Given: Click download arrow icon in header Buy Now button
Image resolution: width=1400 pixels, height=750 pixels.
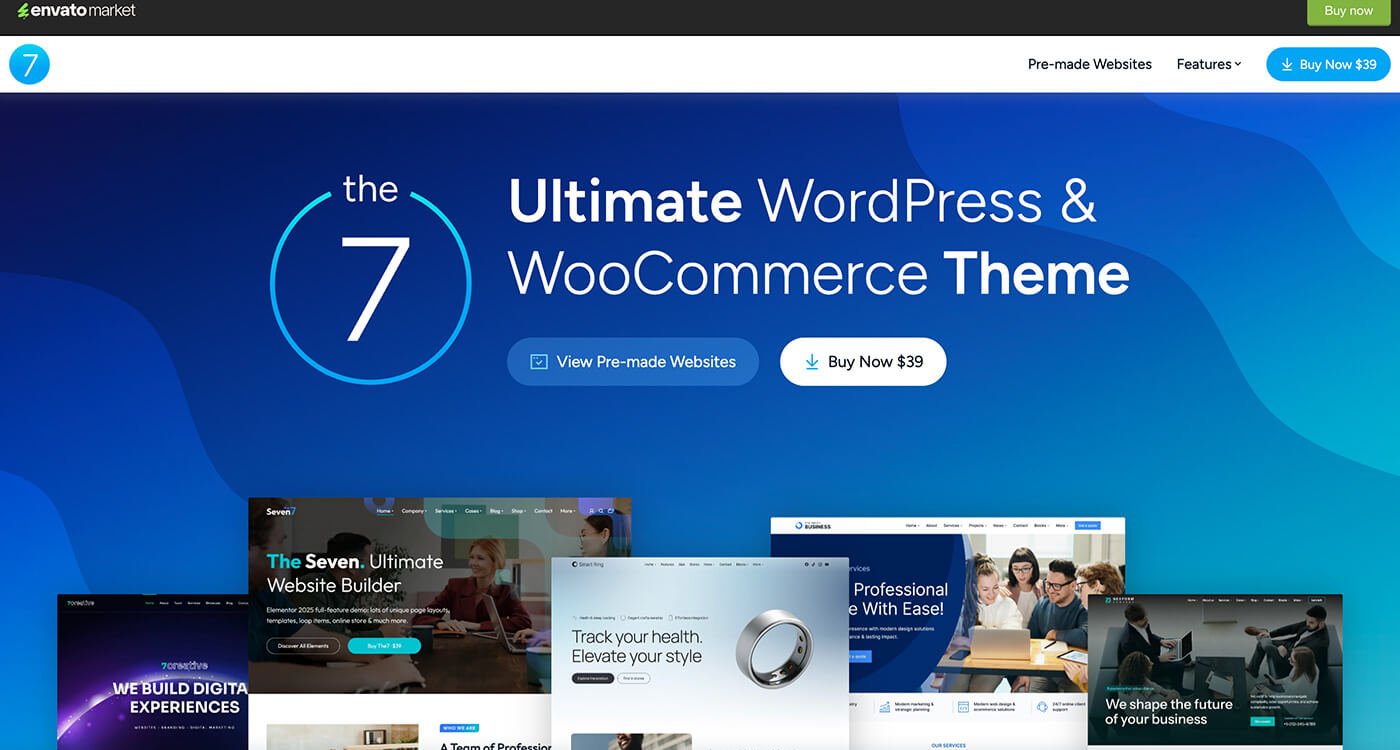Looking at the screenshot, I should coord(1286,64).
